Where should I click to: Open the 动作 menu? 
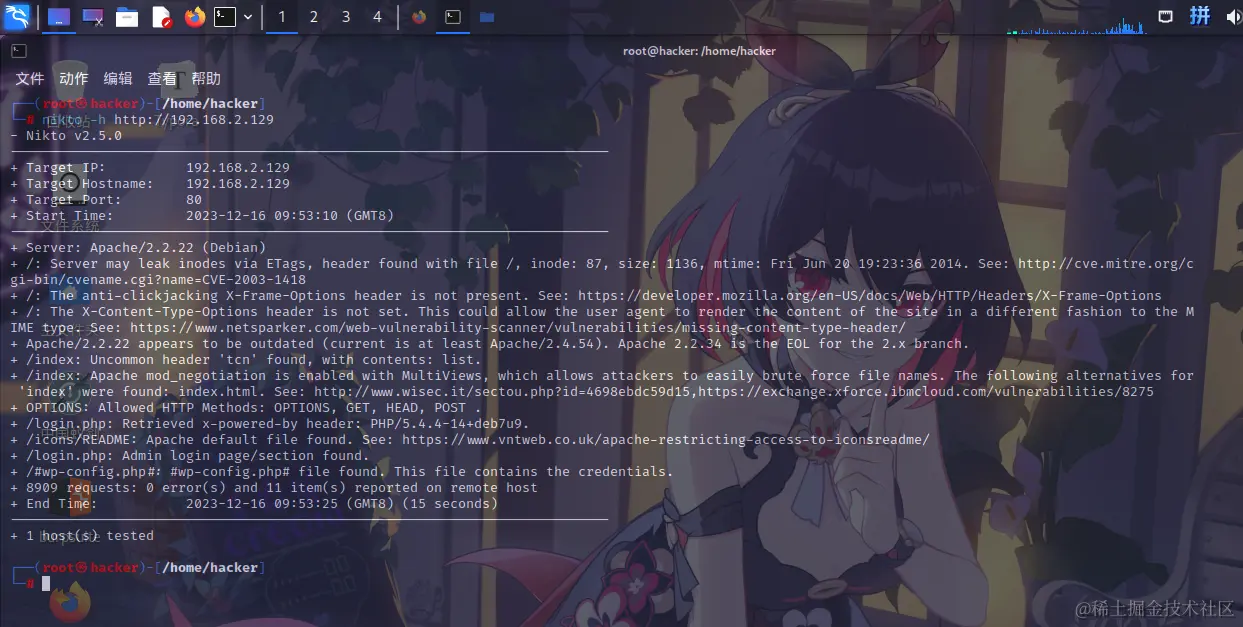[x=74, y=79]
